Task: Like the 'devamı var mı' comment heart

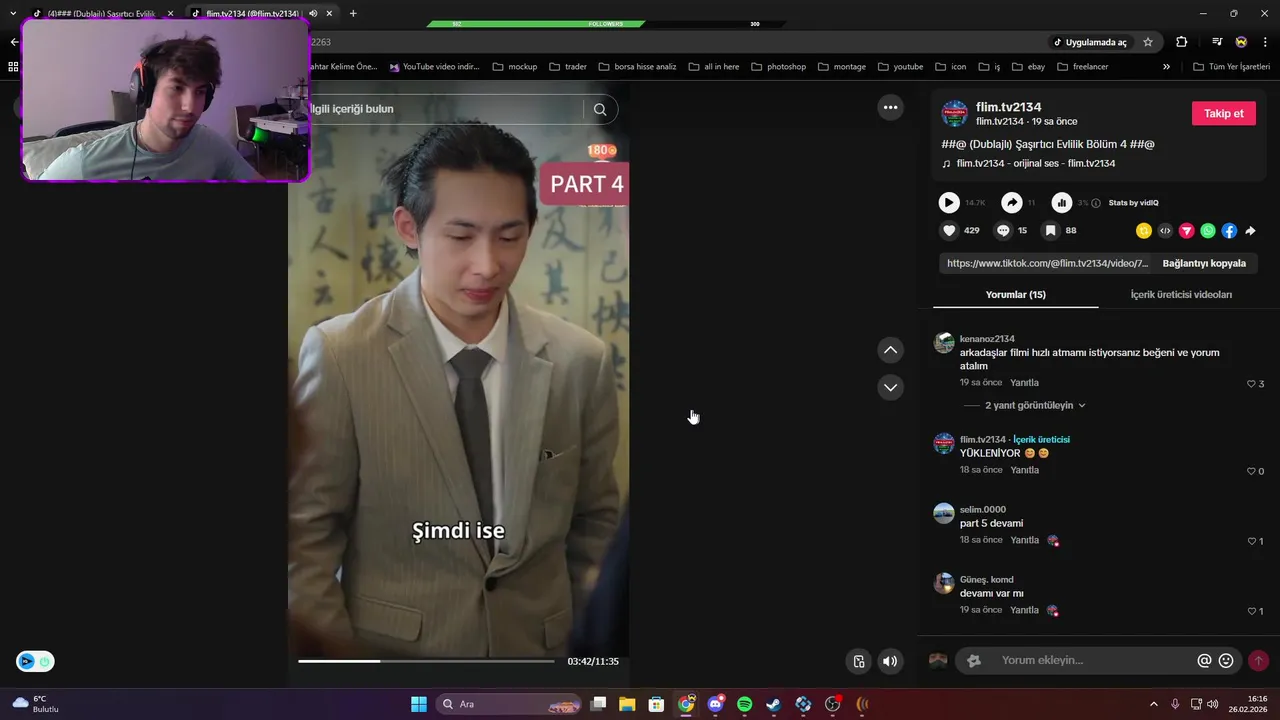Action: [x=1251, y=611]
